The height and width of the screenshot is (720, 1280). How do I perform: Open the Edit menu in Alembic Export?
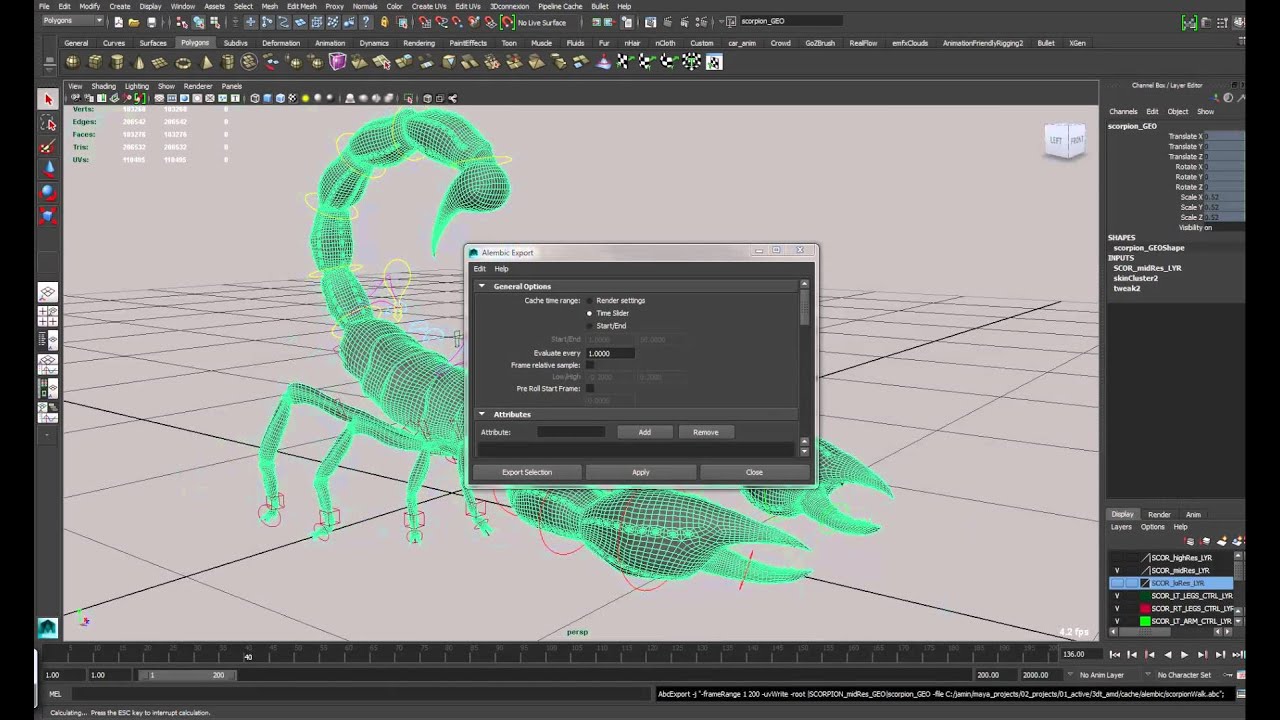(x=480, y=269)
